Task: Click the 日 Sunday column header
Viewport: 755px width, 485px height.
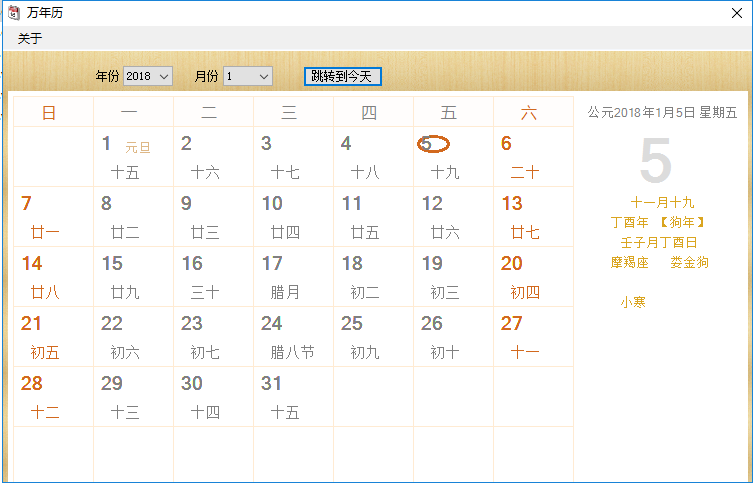Action: tap(53, 112)
